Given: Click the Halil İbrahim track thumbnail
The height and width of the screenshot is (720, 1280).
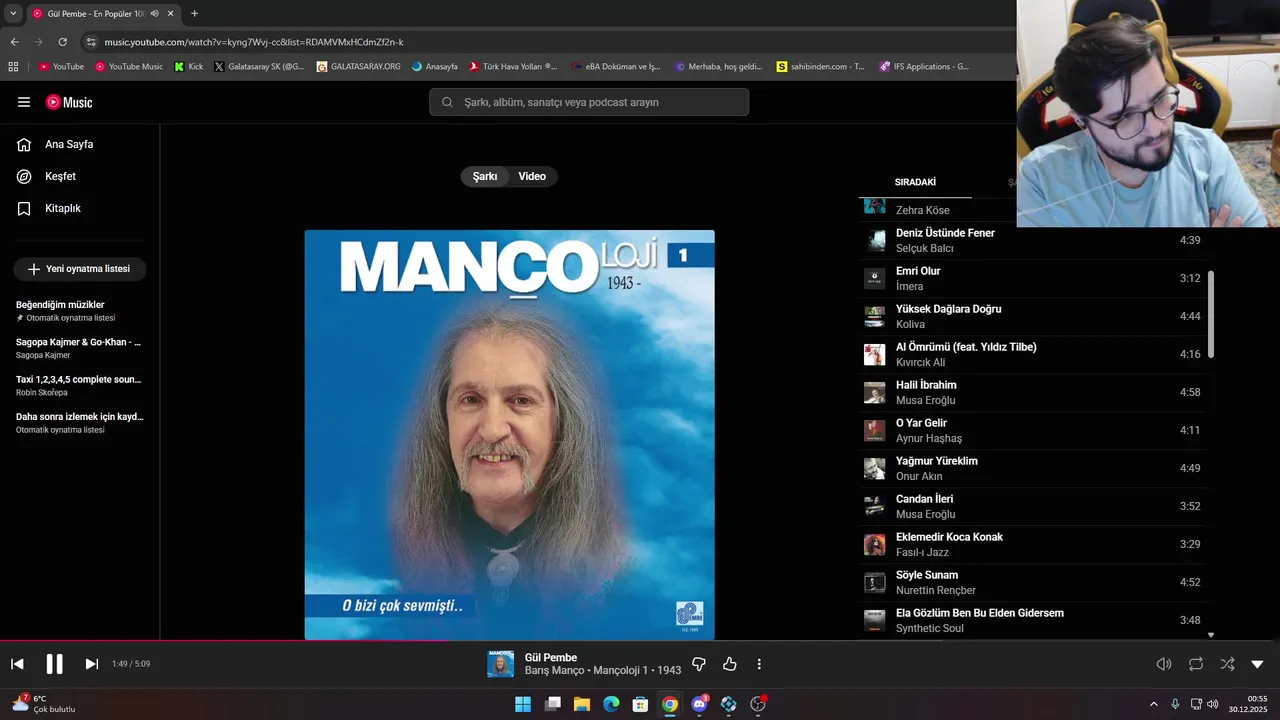Looking at the screenshot, I should coord(875,392).
